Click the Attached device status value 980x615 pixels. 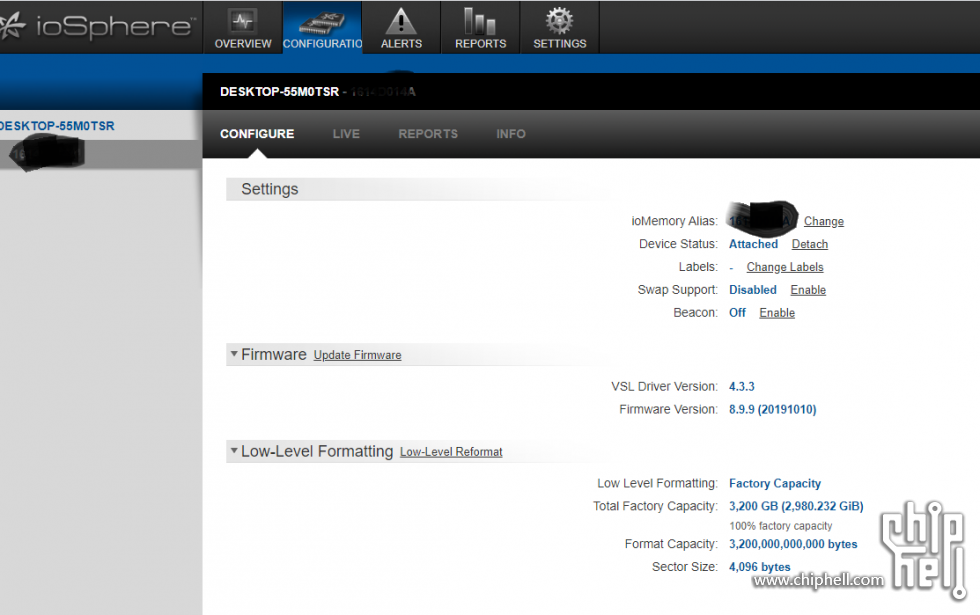point(753,244)
